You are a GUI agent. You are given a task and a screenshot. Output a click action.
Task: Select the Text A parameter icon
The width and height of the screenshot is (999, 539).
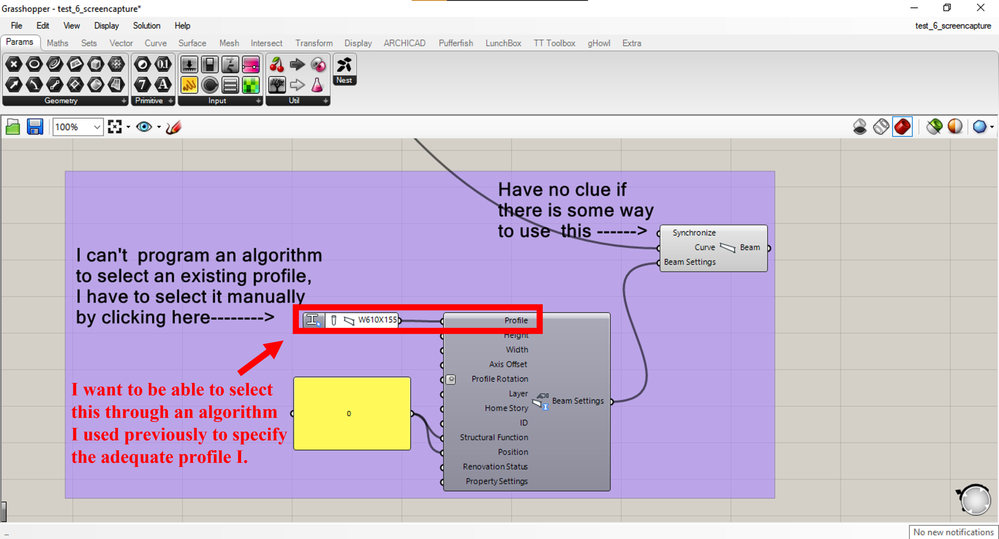pos(163,84)
